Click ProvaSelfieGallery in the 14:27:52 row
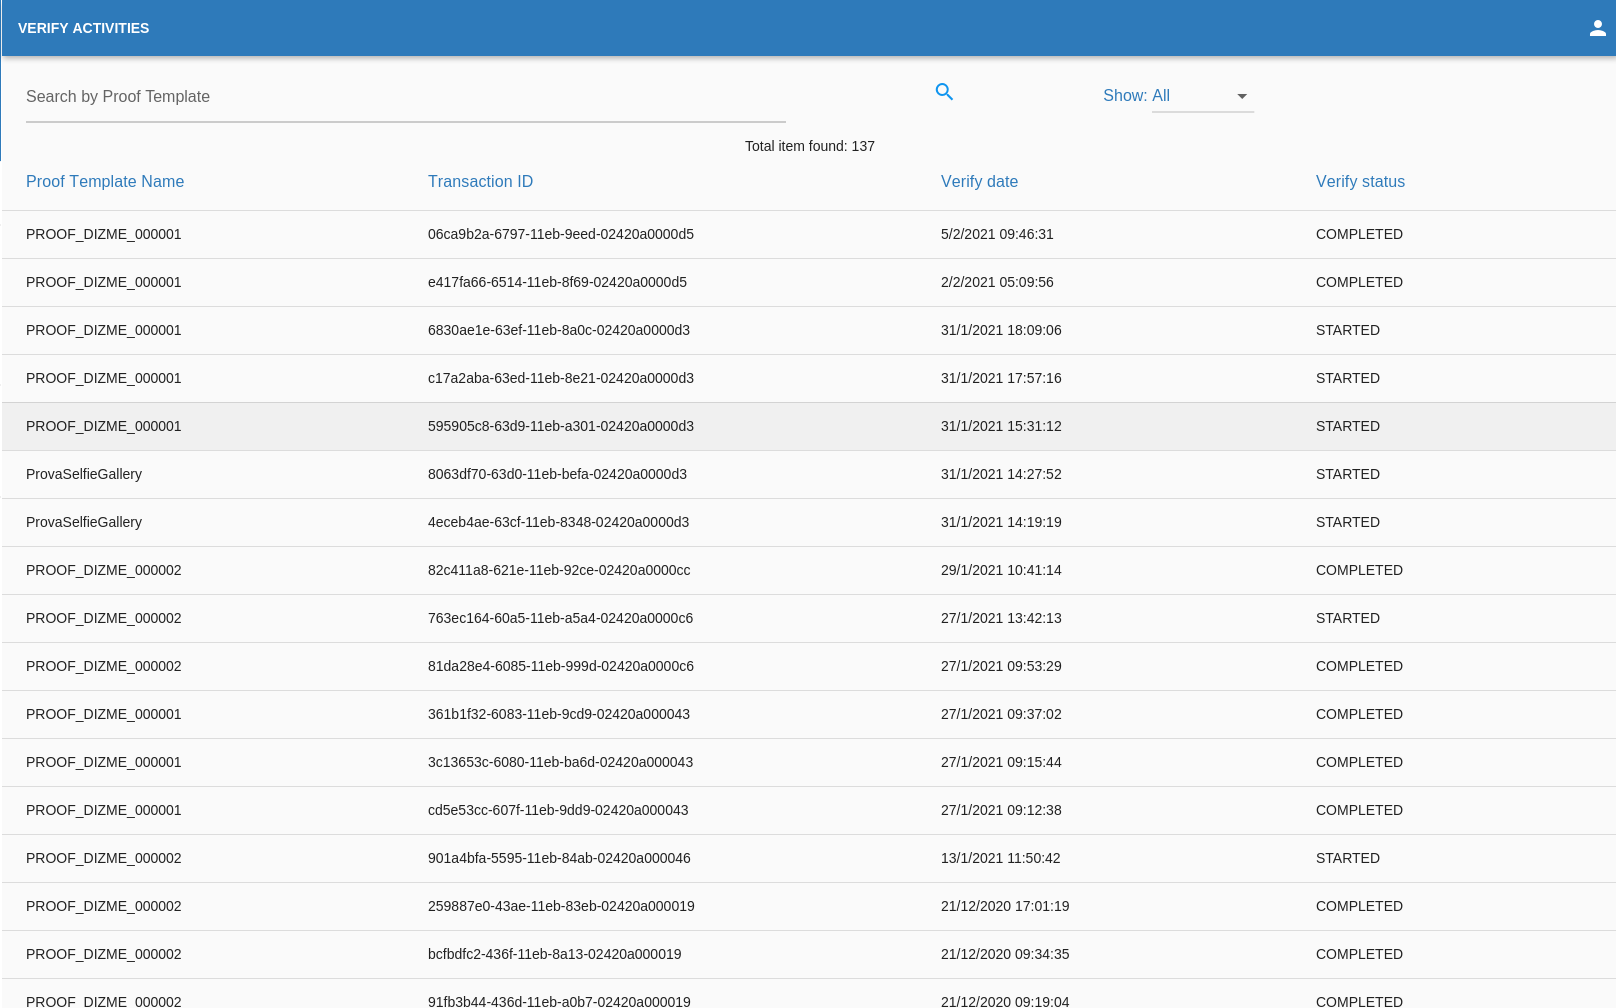This screenshot has height=1008, width=1616. click(84, 474)
